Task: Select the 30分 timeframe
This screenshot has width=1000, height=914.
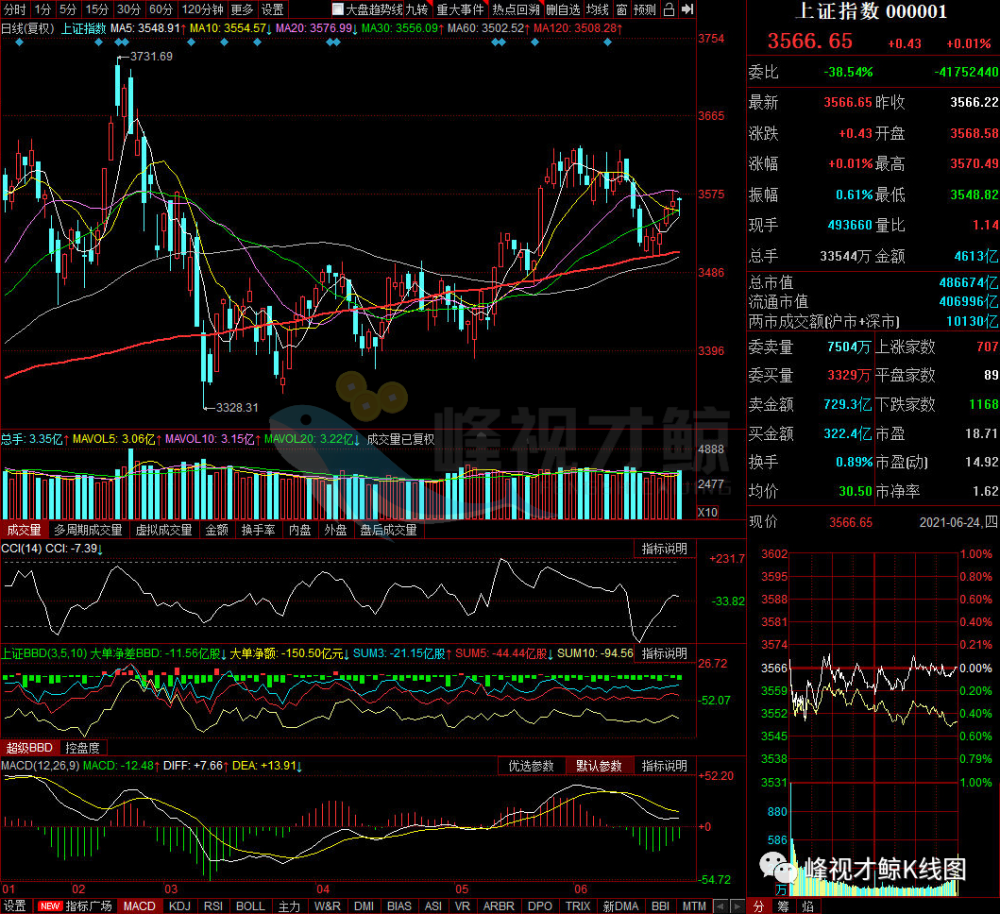Action: click(x=129, y=10)
